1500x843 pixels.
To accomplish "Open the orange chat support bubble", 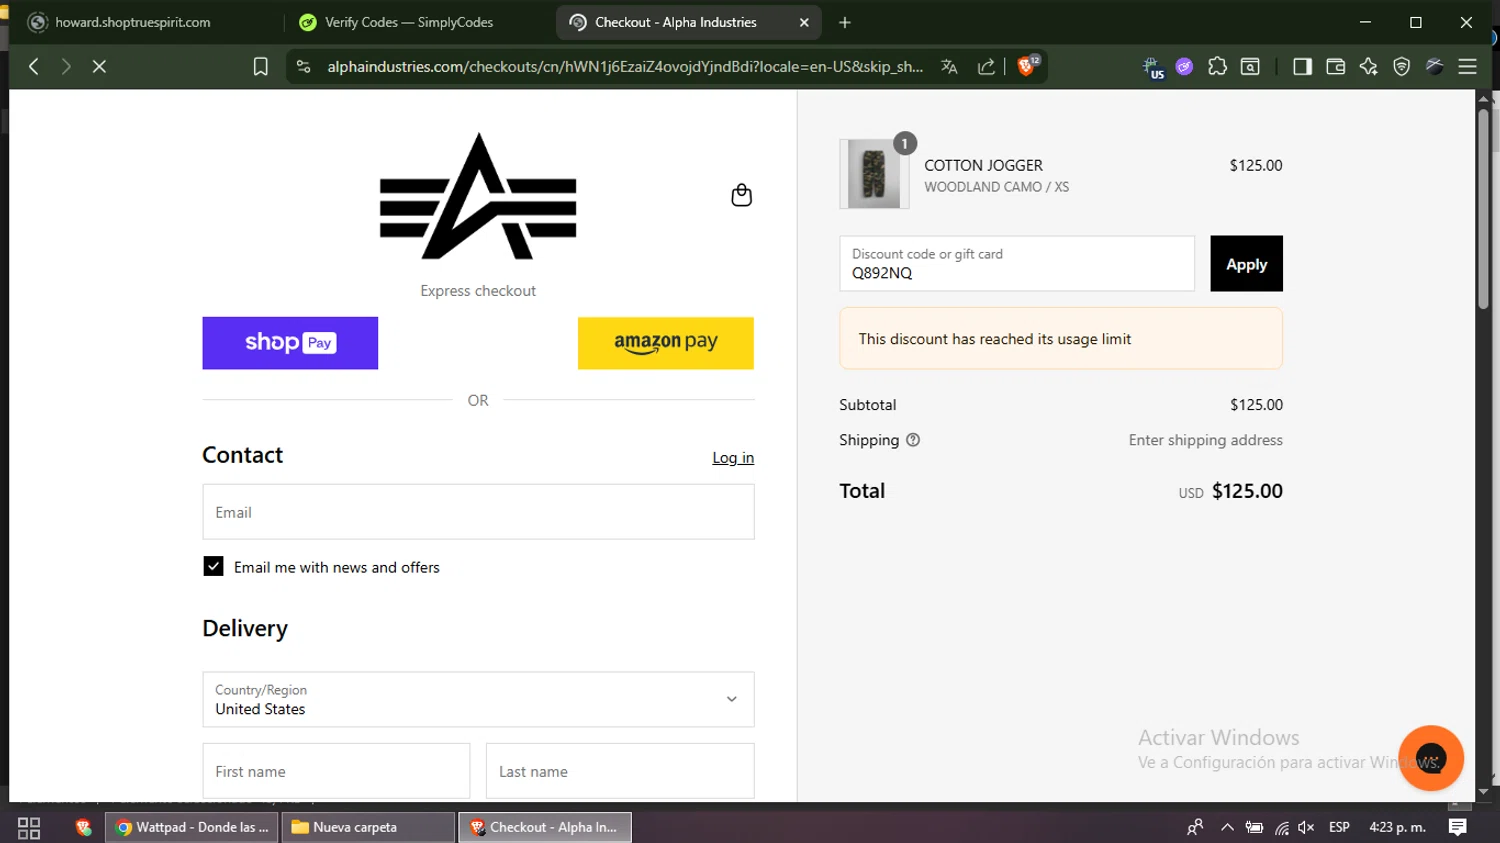I will tap(1431, 758).
